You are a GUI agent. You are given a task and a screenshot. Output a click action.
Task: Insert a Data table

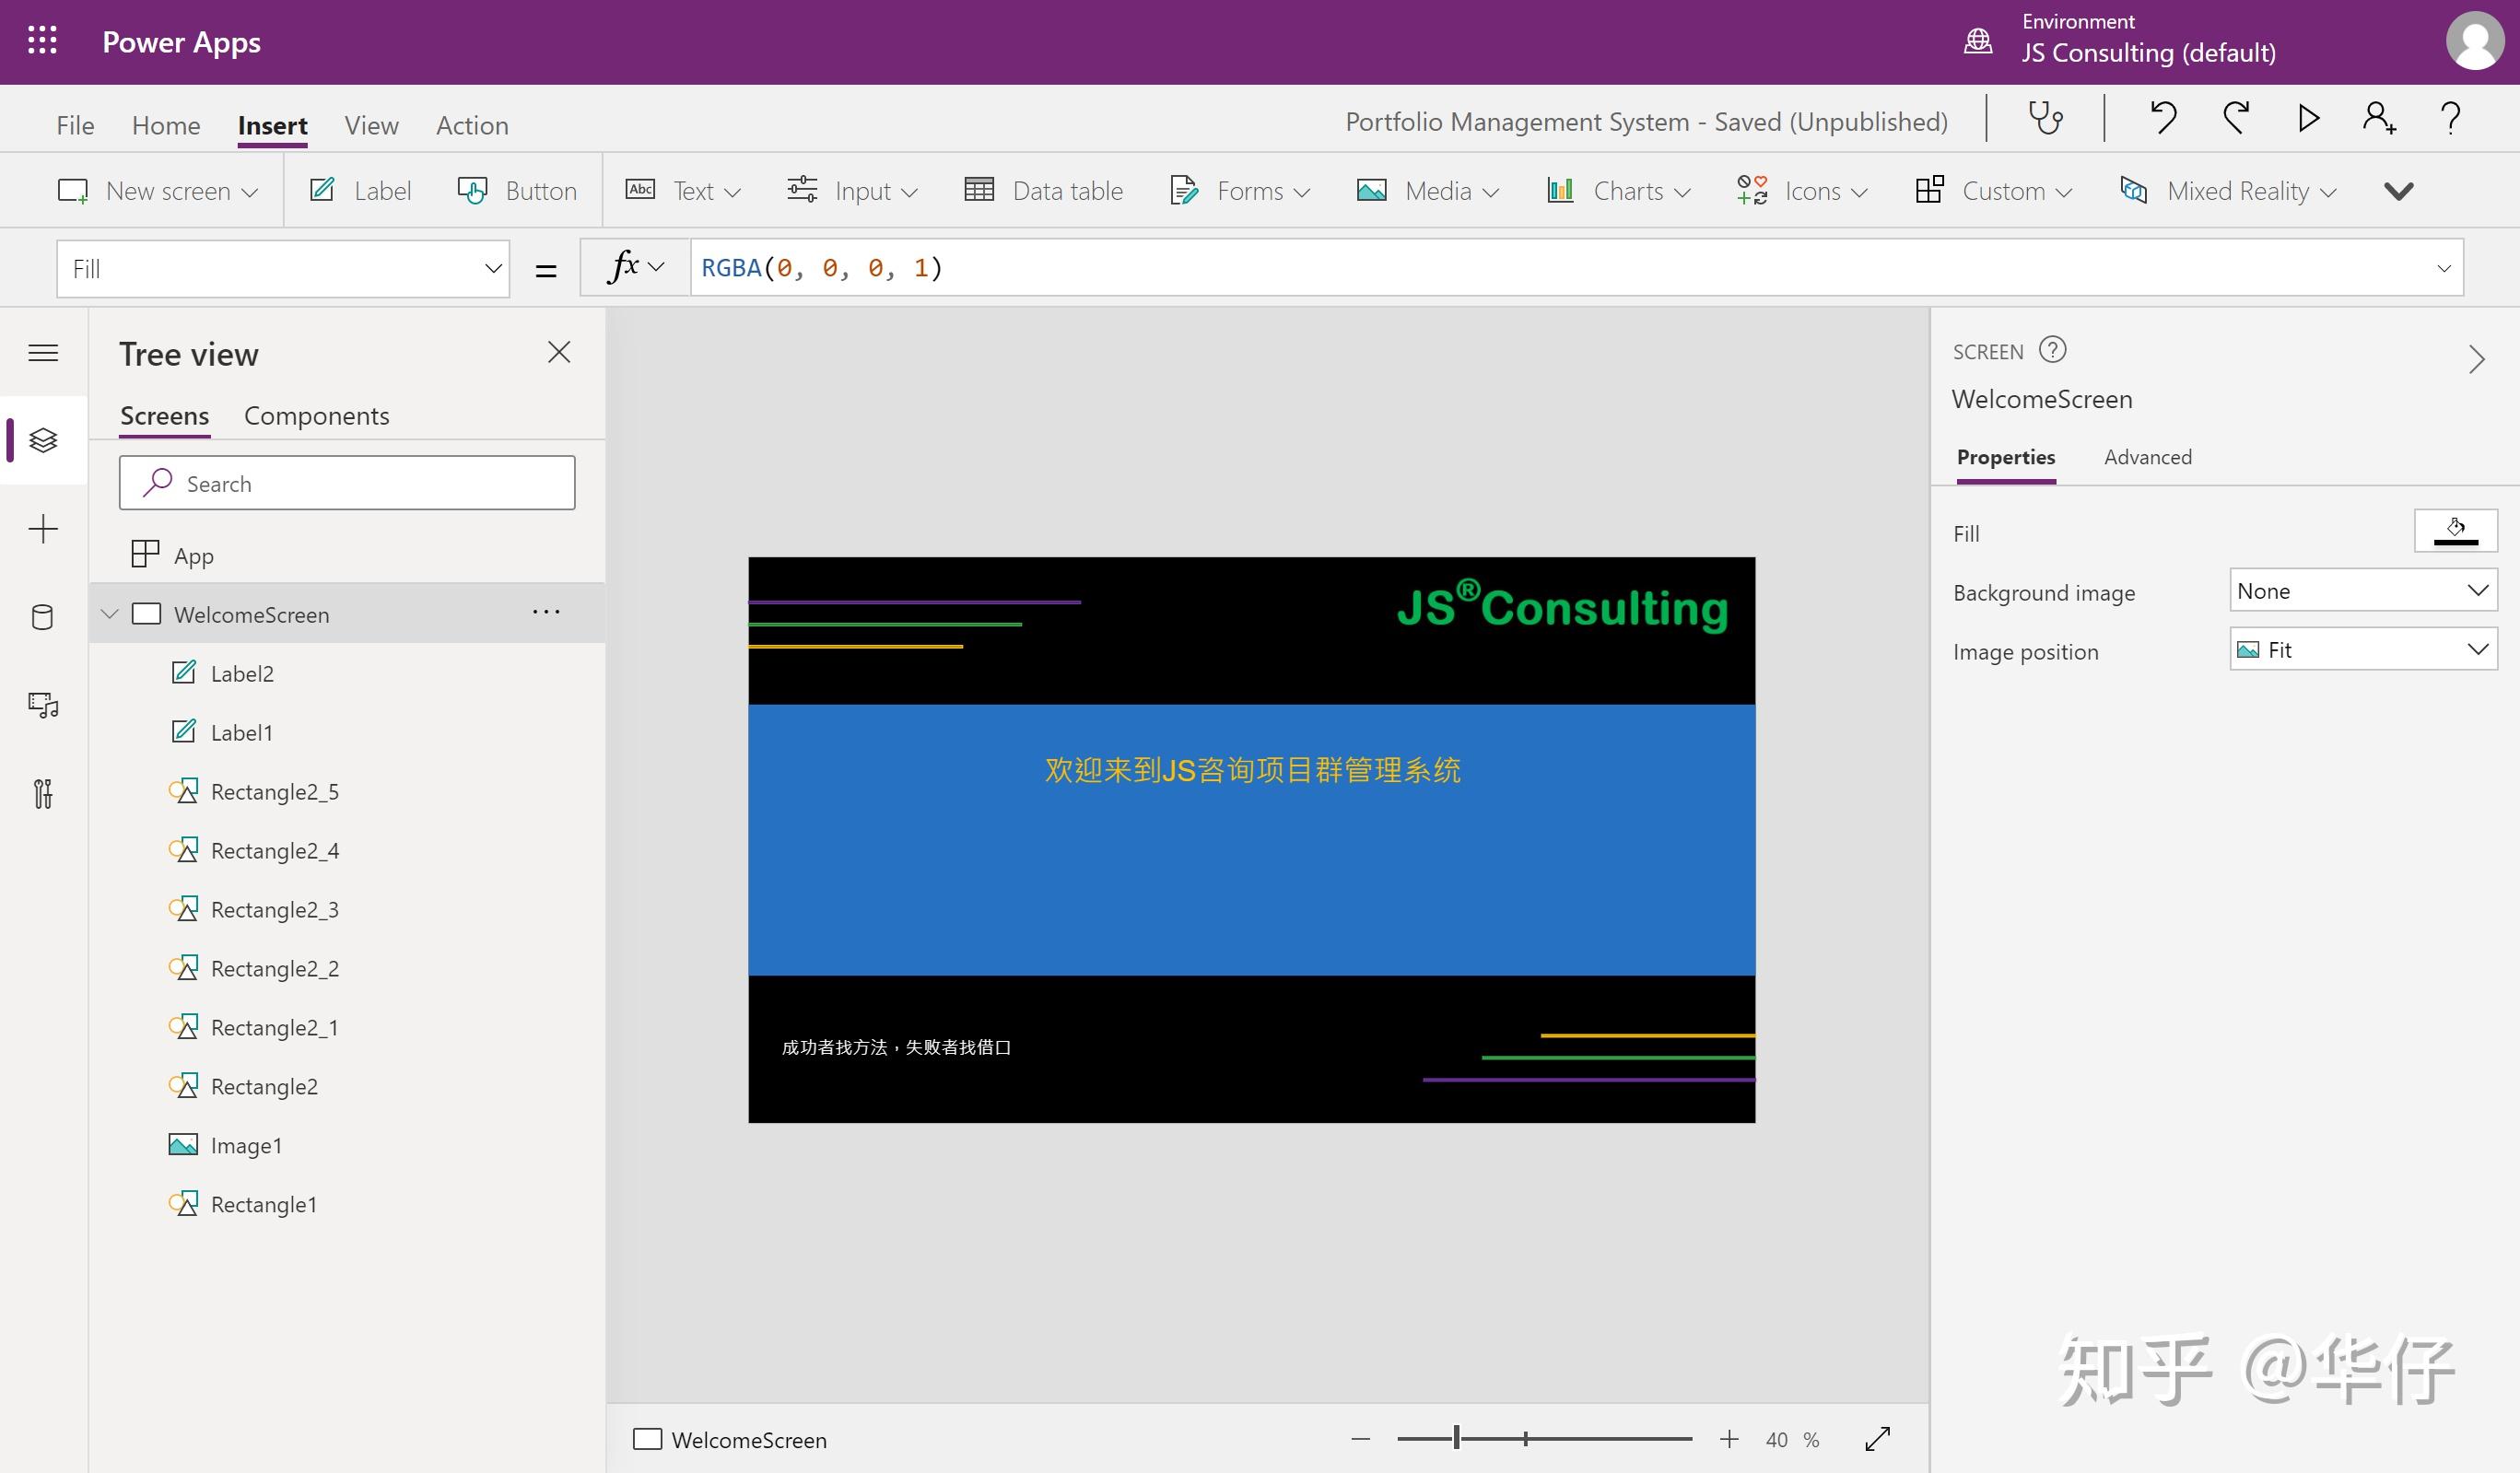(x=1043, y=190)
